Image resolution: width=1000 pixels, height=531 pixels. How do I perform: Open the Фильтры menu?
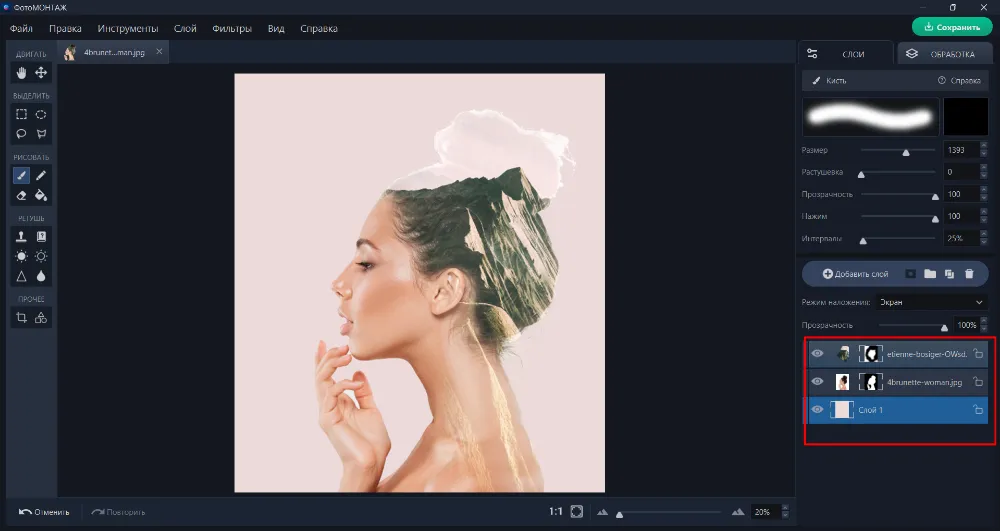click(232, 29)
